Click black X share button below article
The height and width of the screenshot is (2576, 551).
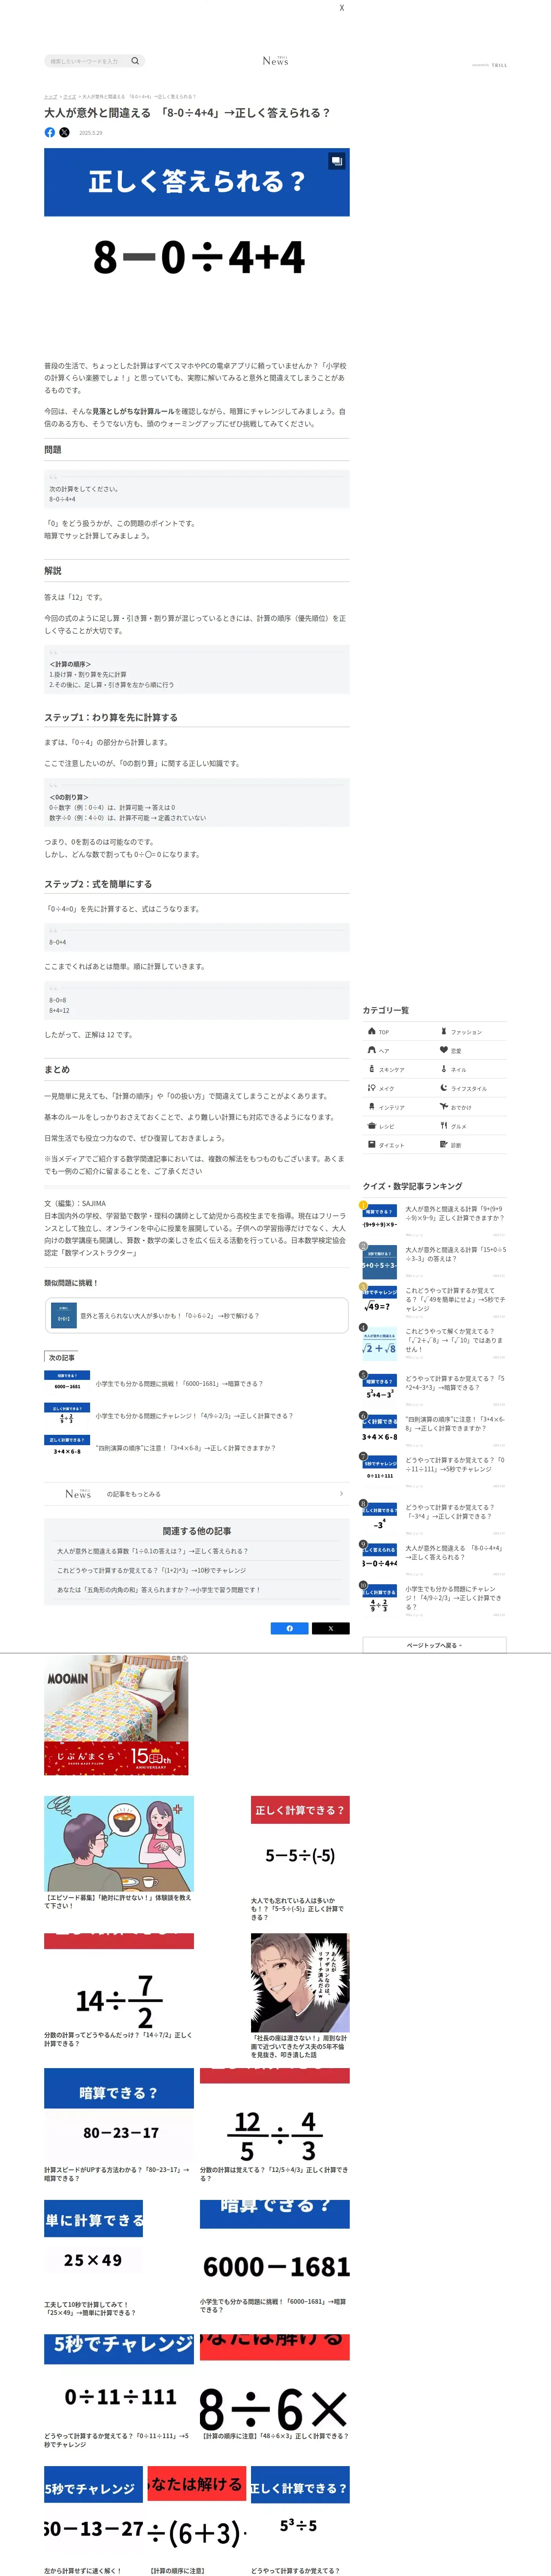point(331,1628)
